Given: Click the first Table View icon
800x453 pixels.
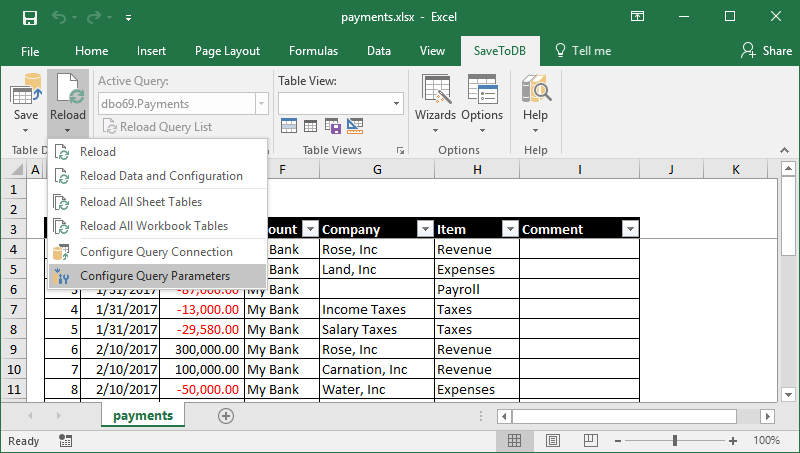Looking at the screenshot, I should point(289,125).
